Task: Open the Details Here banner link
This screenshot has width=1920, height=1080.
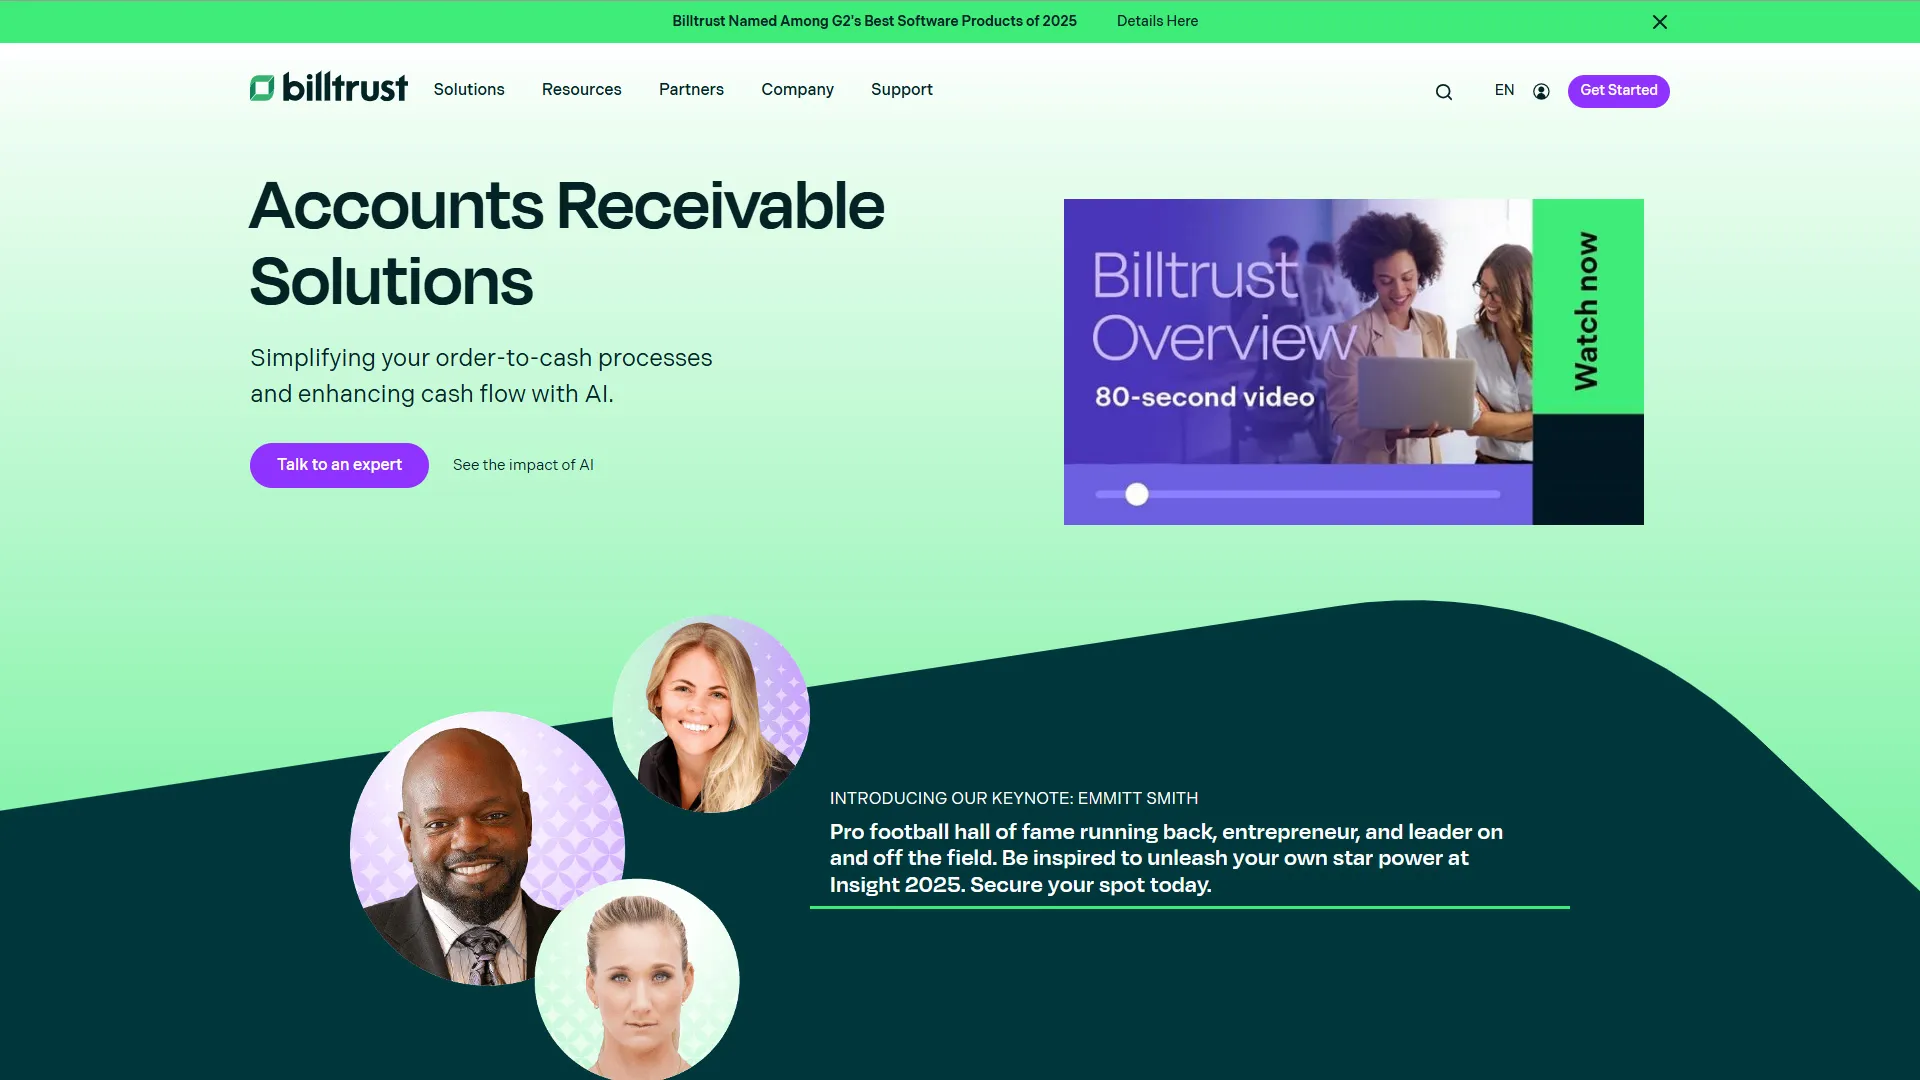Action: pos(1157,21)
